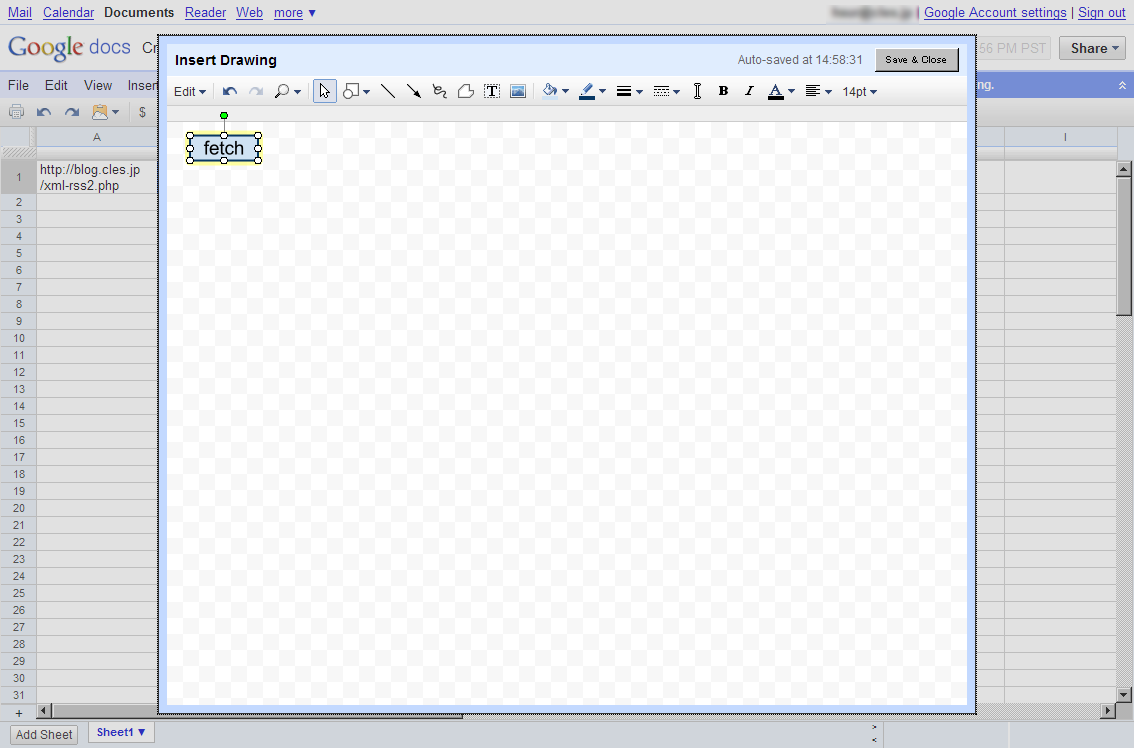Select the Polyline tool

[x=465, y=91]
